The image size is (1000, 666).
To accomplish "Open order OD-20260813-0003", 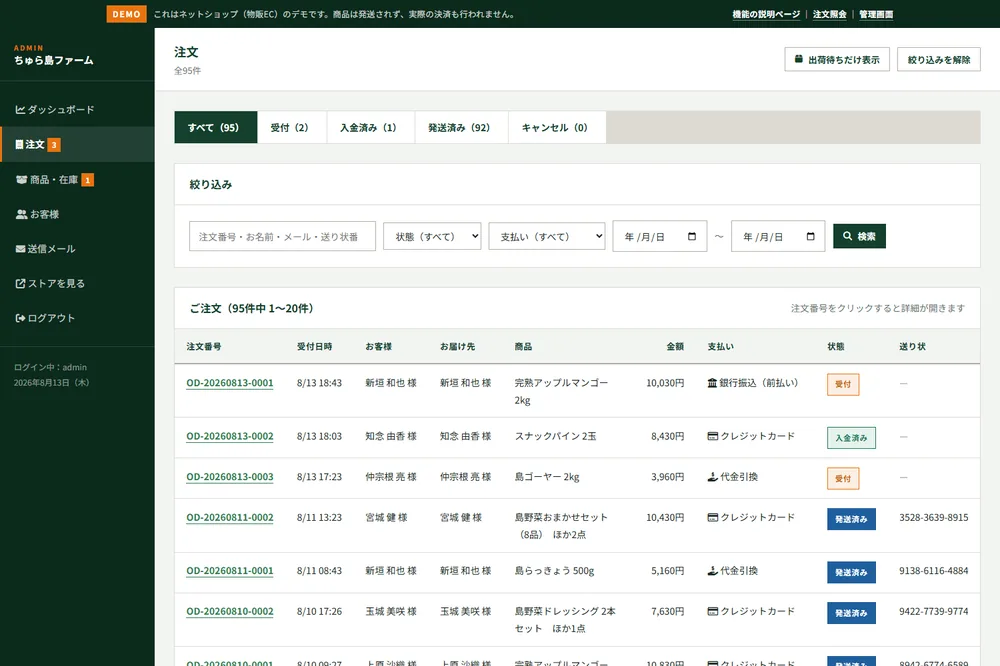I will point(230,477).
